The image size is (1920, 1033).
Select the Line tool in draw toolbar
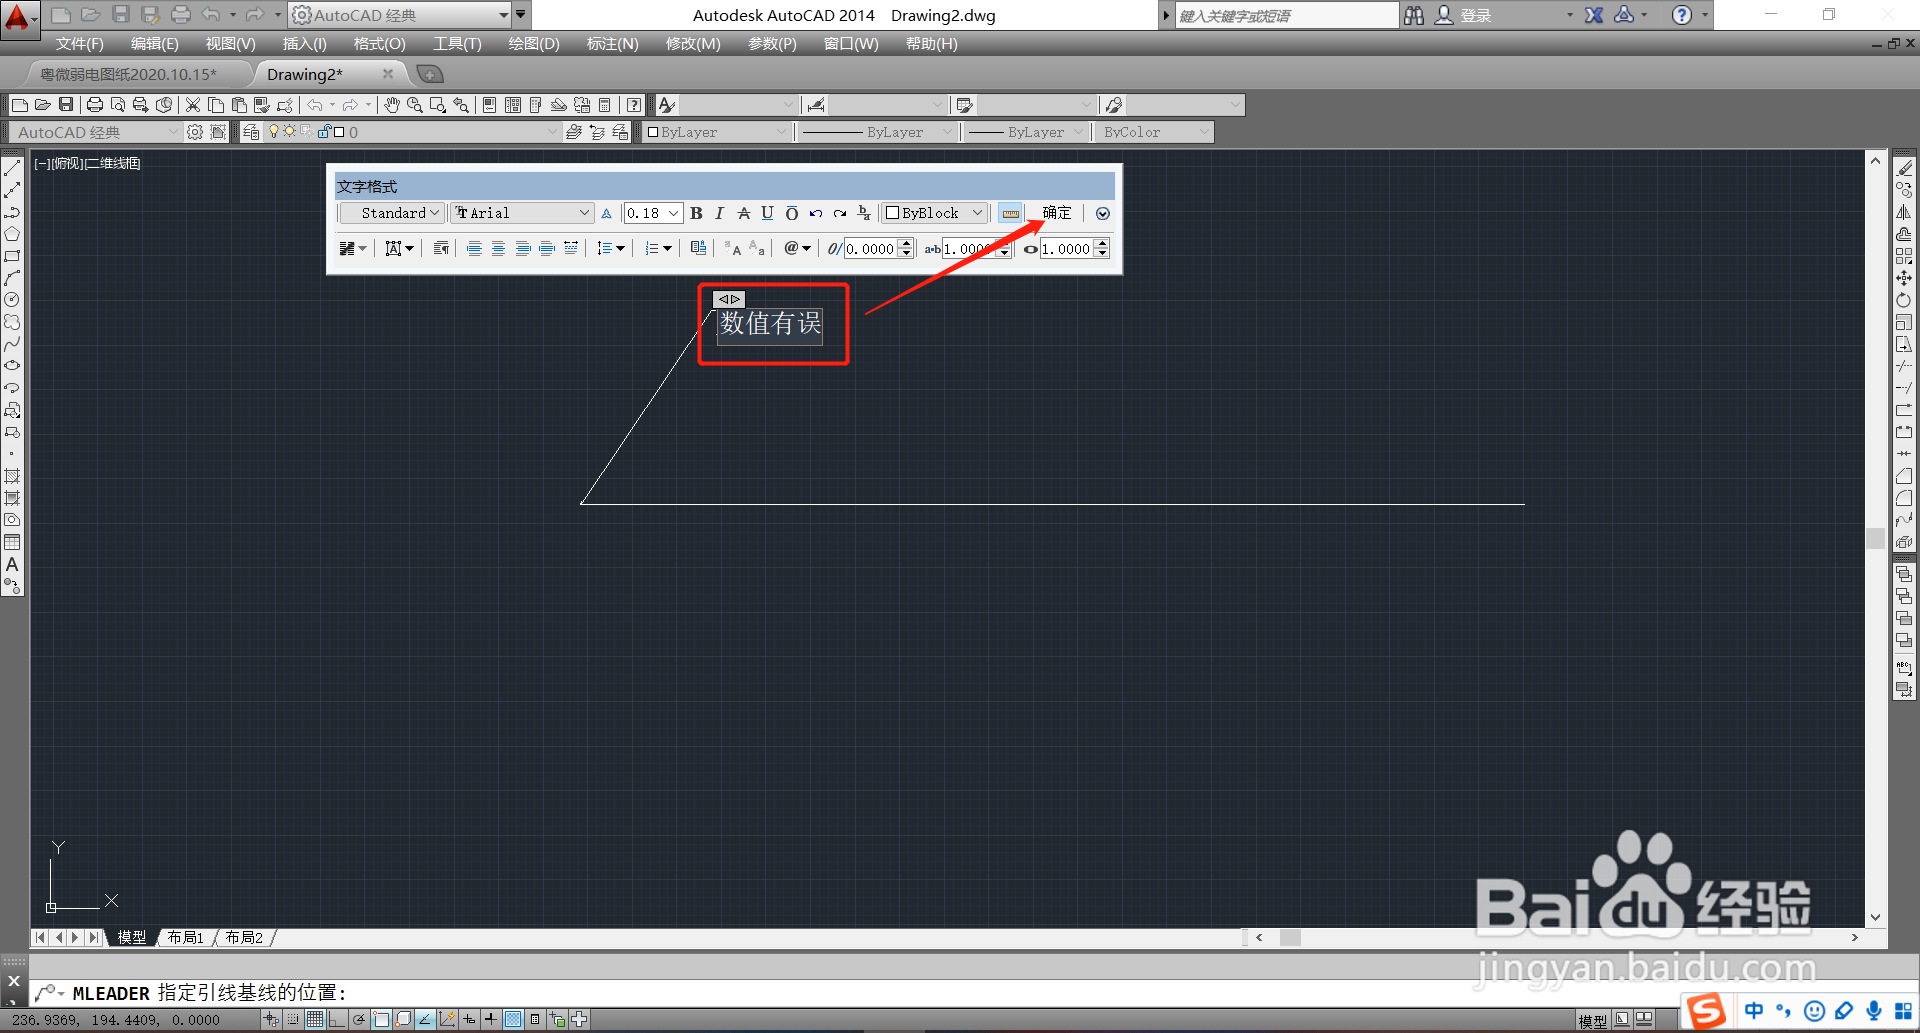pyautogui.click(x=12, y=168)
